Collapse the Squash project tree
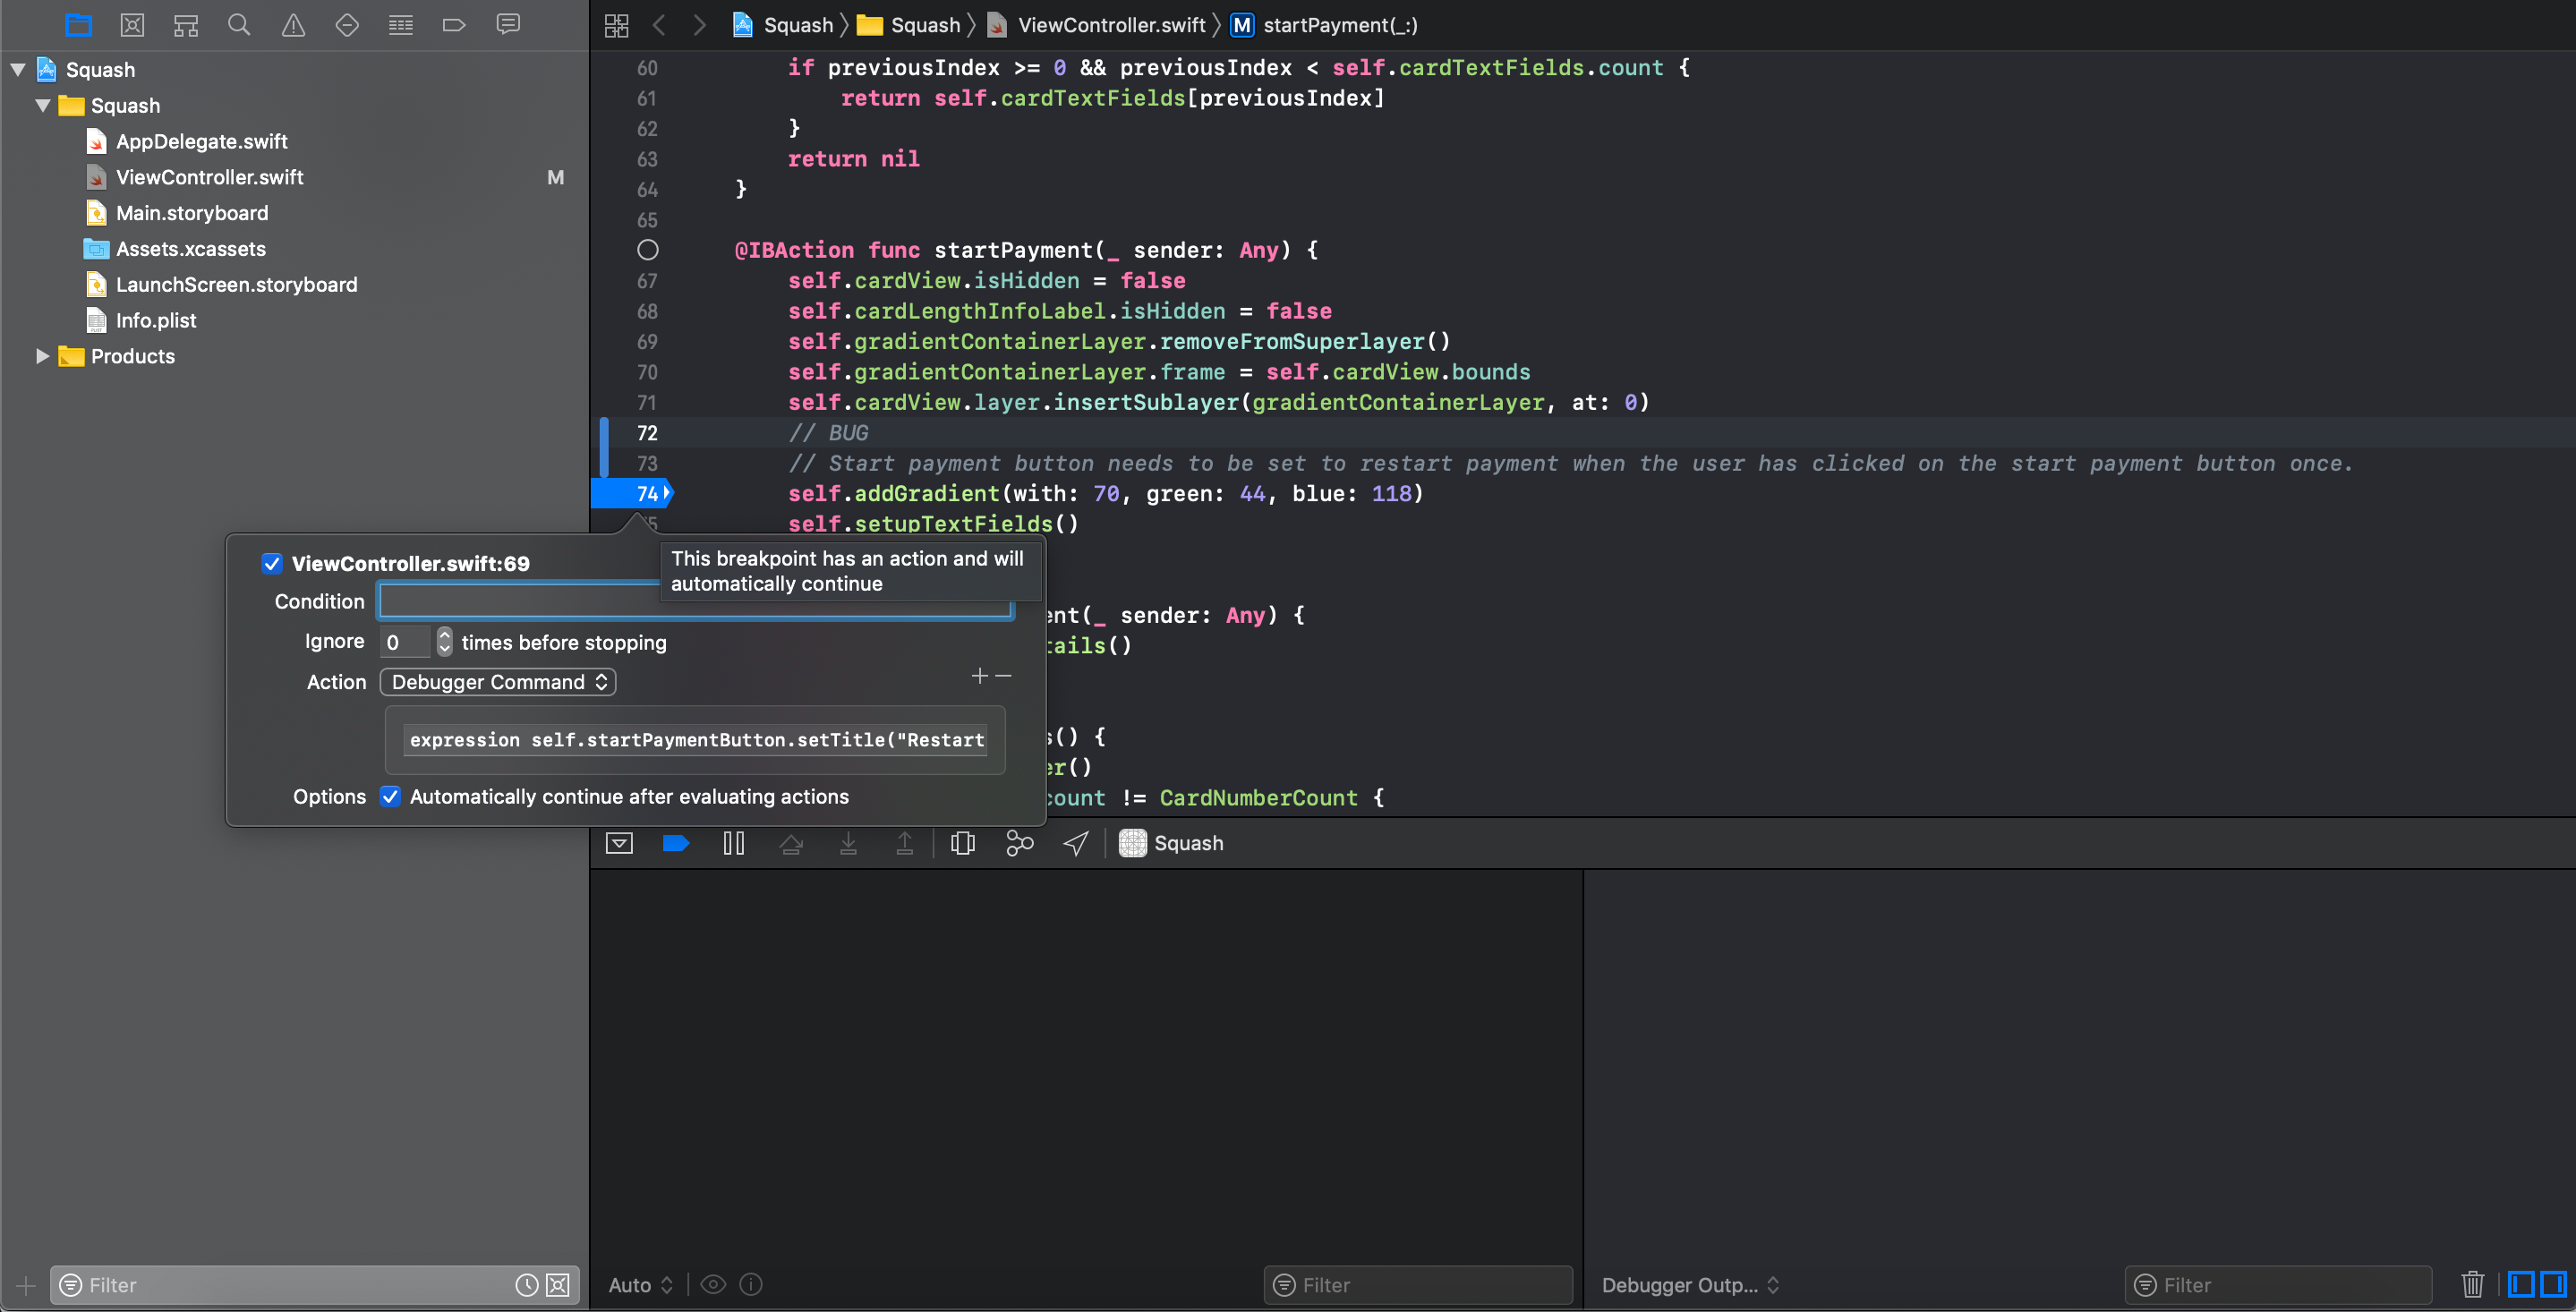Image resolution: width=2576 pixels, height=1312 pixels. (16, 69)
